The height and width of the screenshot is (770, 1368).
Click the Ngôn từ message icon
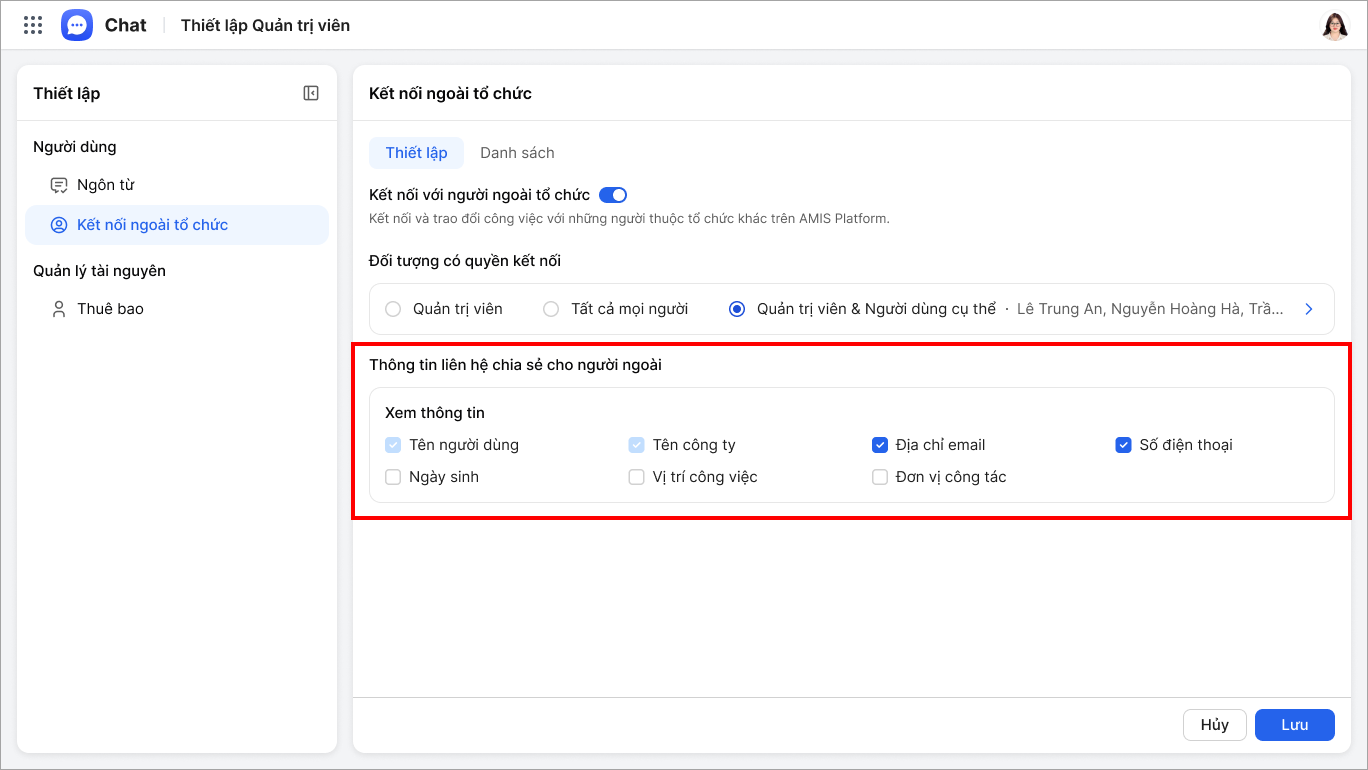tap(59, 185)
